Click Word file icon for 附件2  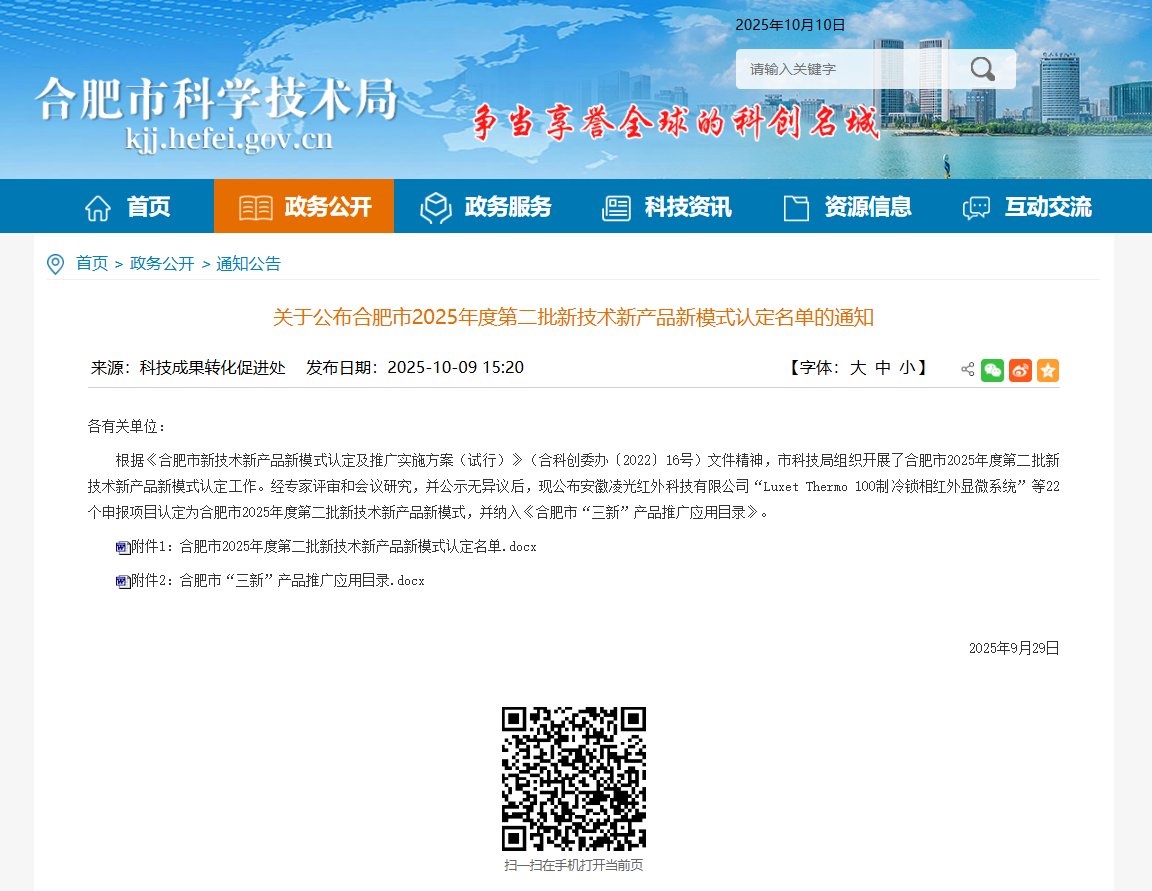pos(122,581)
